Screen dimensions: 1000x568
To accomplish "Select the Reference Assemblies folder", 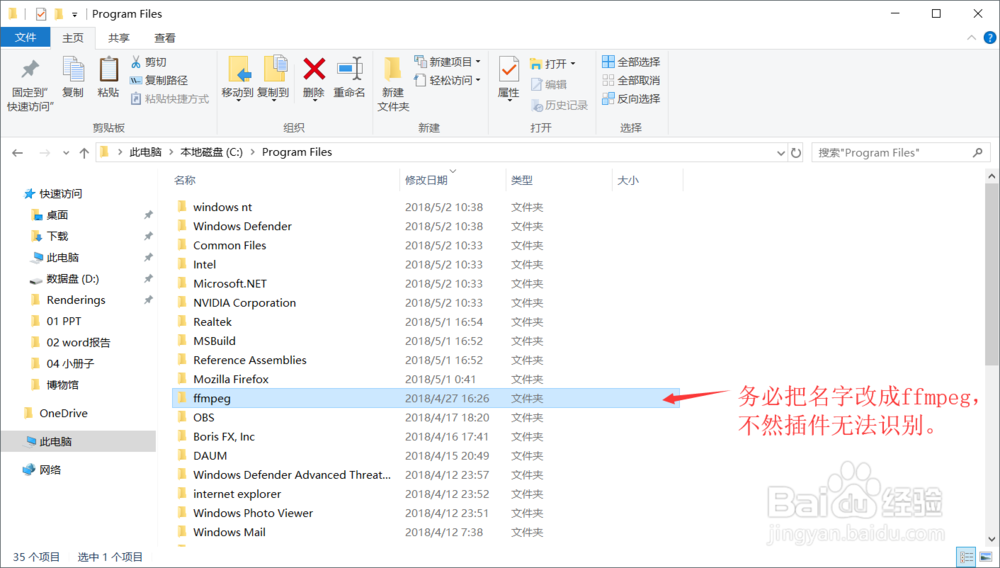I will pos(250,360).
